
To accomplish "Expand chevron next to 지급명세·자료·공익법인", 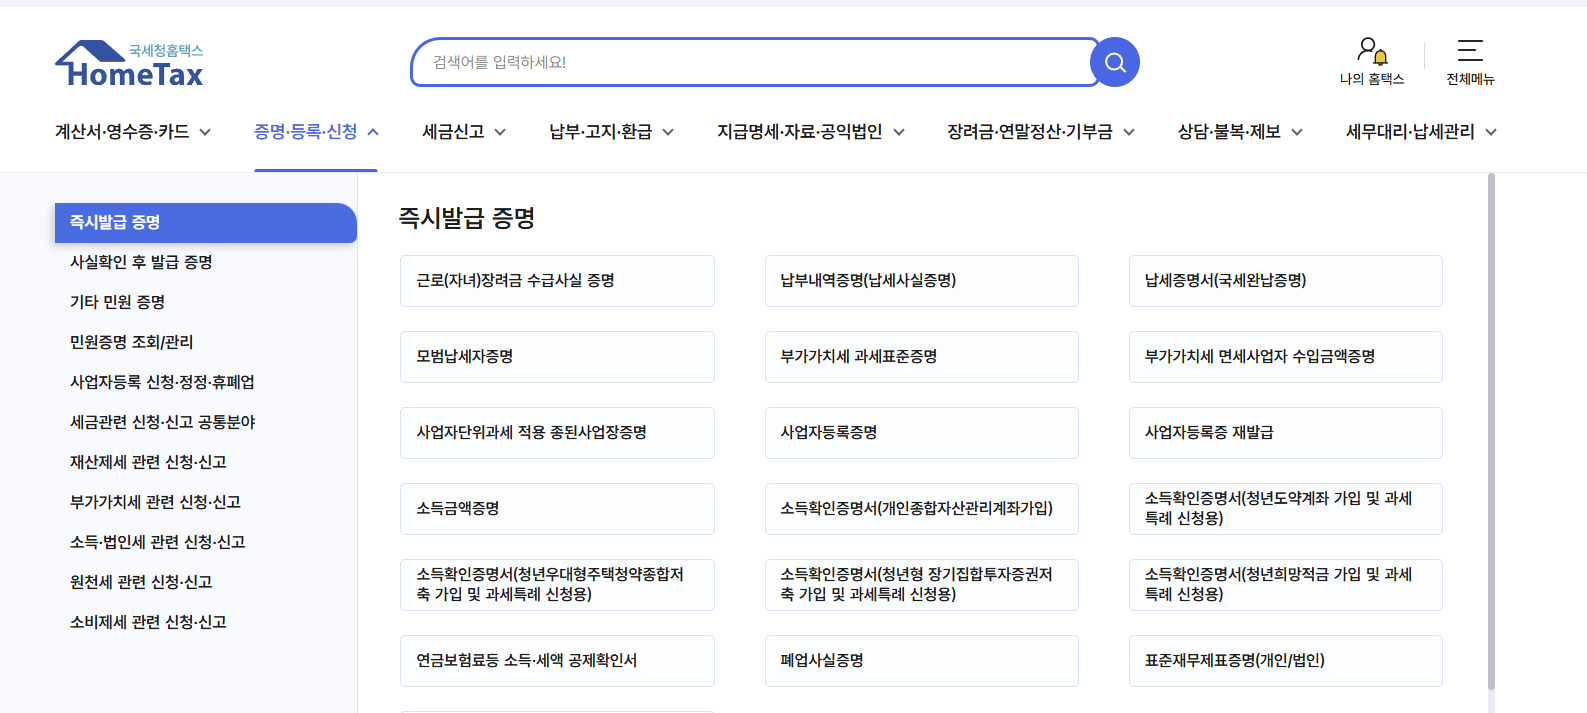I will 899,132.
